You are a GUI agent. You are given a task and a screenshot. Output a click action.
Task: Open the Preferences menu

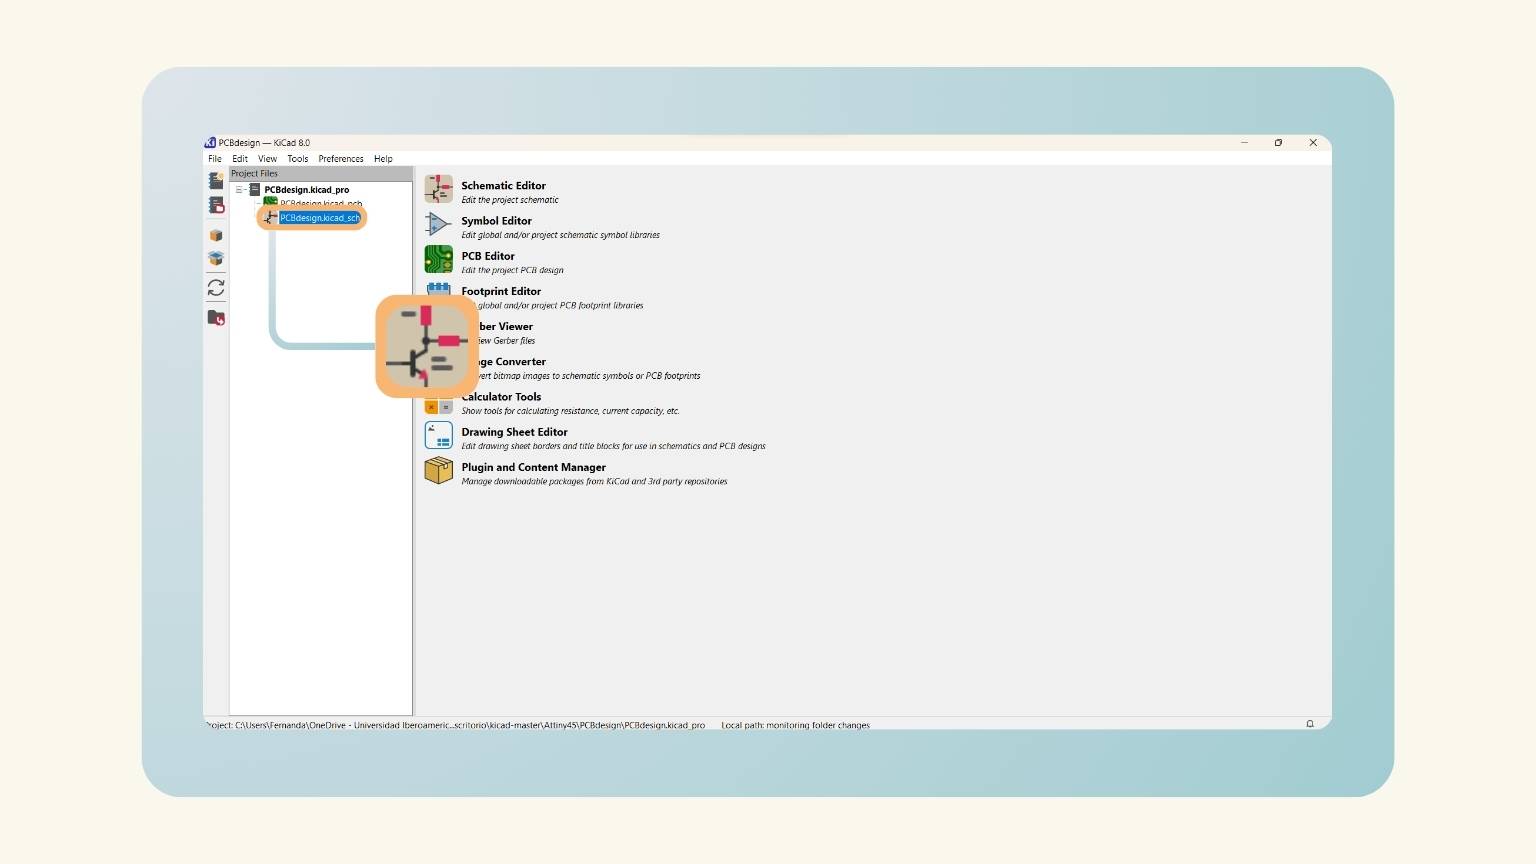(x=341, y=159)
